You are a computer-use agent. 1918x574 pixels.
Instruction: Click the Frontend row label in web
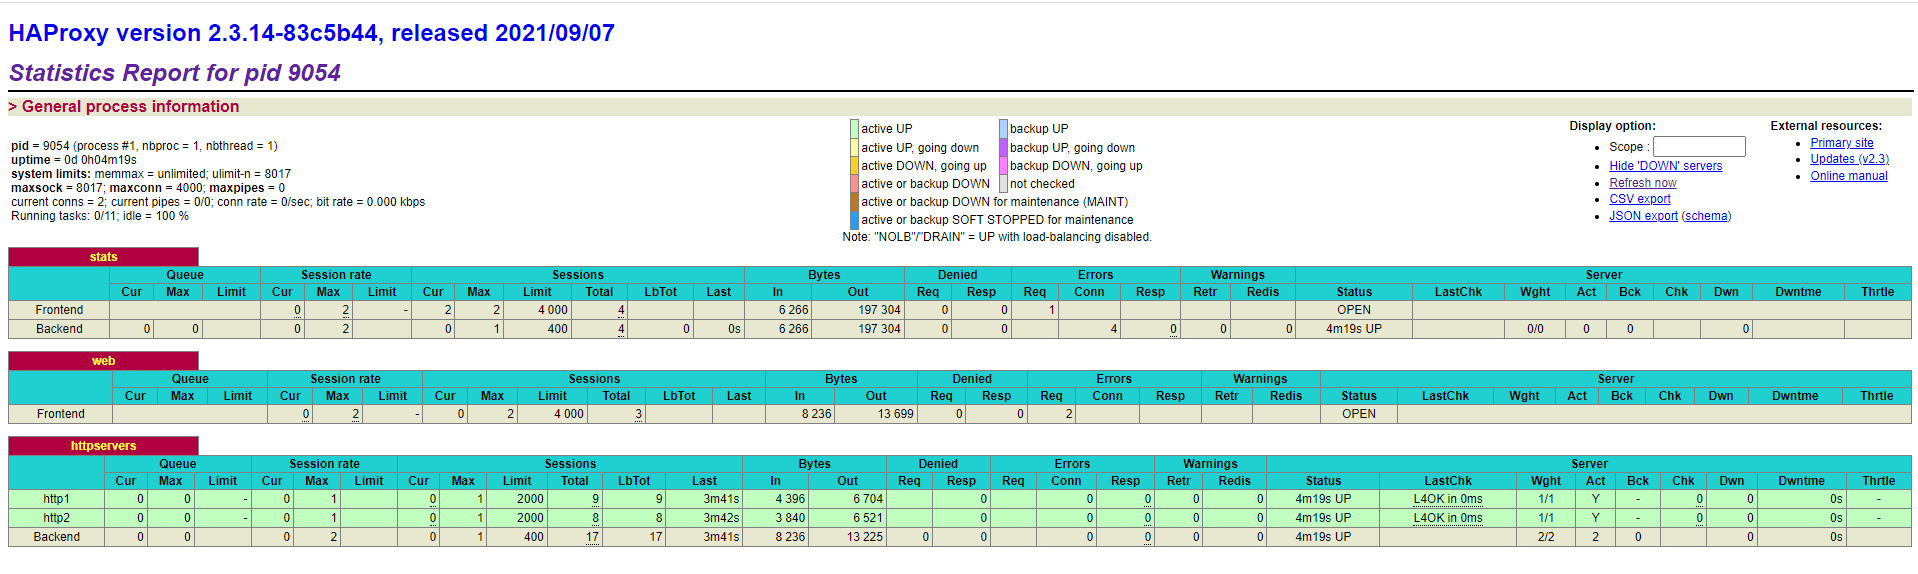(x=60, y=414)
